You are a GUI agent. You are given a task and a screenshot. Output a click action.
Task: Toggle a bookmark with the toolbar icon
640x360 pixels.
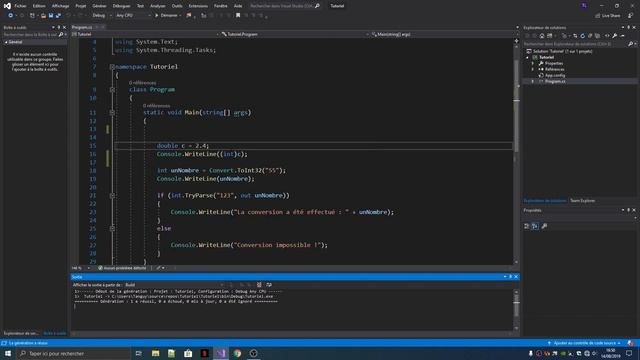point(238,16)
